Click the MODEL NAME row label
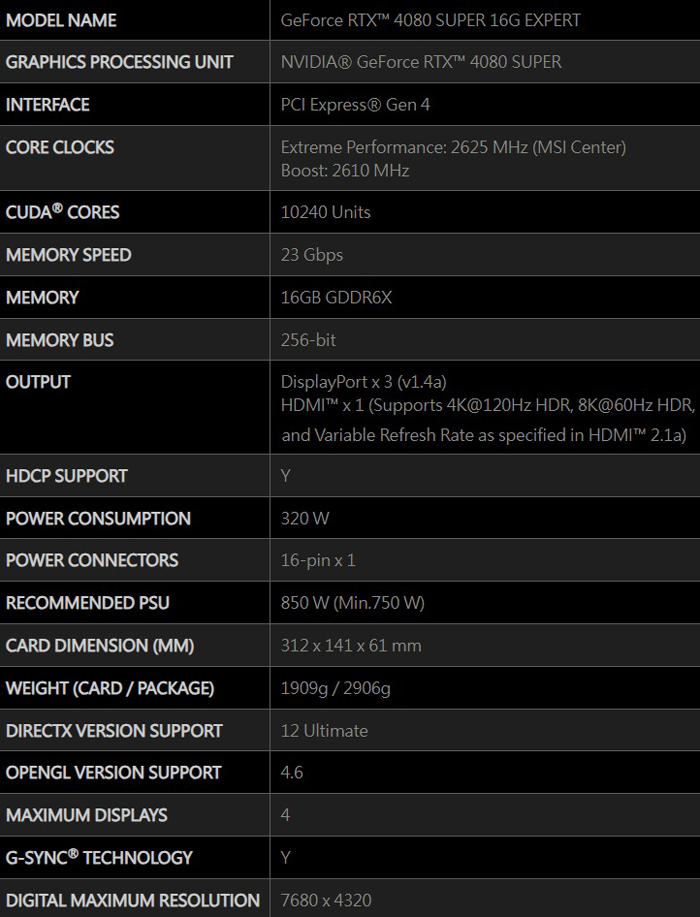Screen dimensions: 700x917 tap(61, 20)
